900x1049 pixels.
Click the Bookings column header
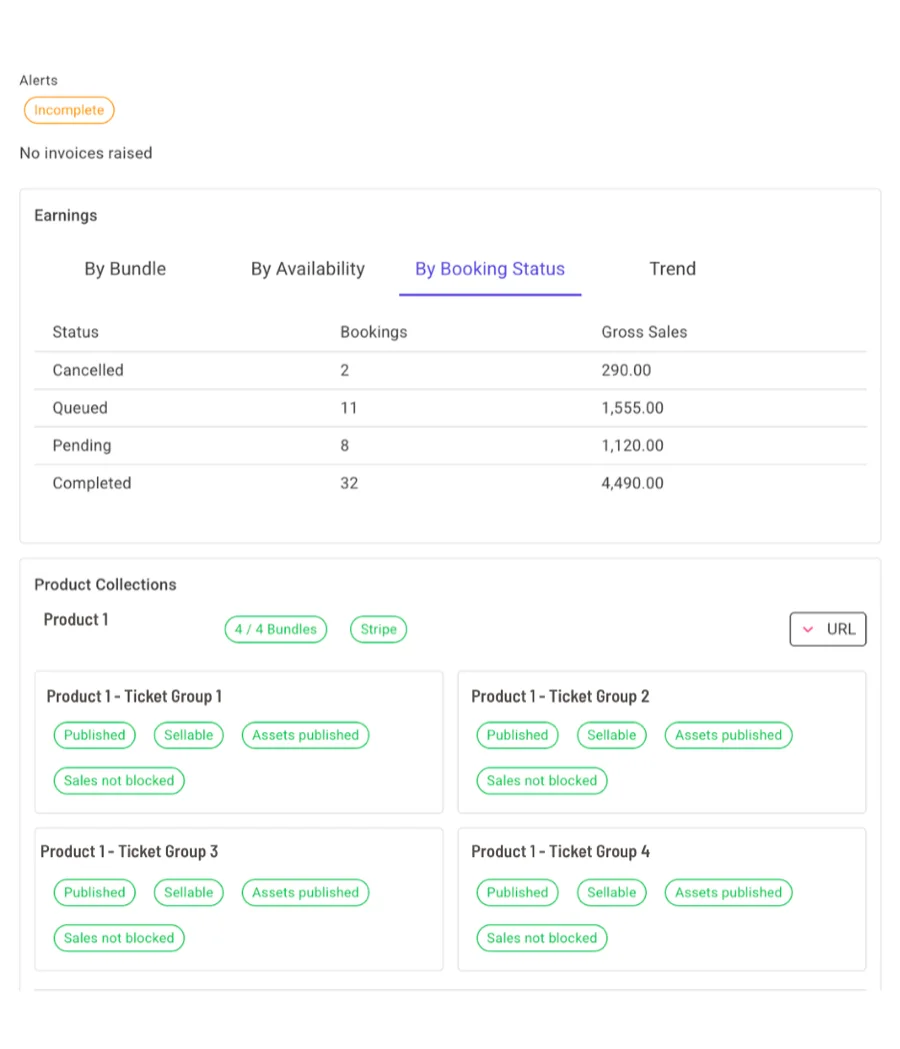pyautogui.click(x=374, y=332)
